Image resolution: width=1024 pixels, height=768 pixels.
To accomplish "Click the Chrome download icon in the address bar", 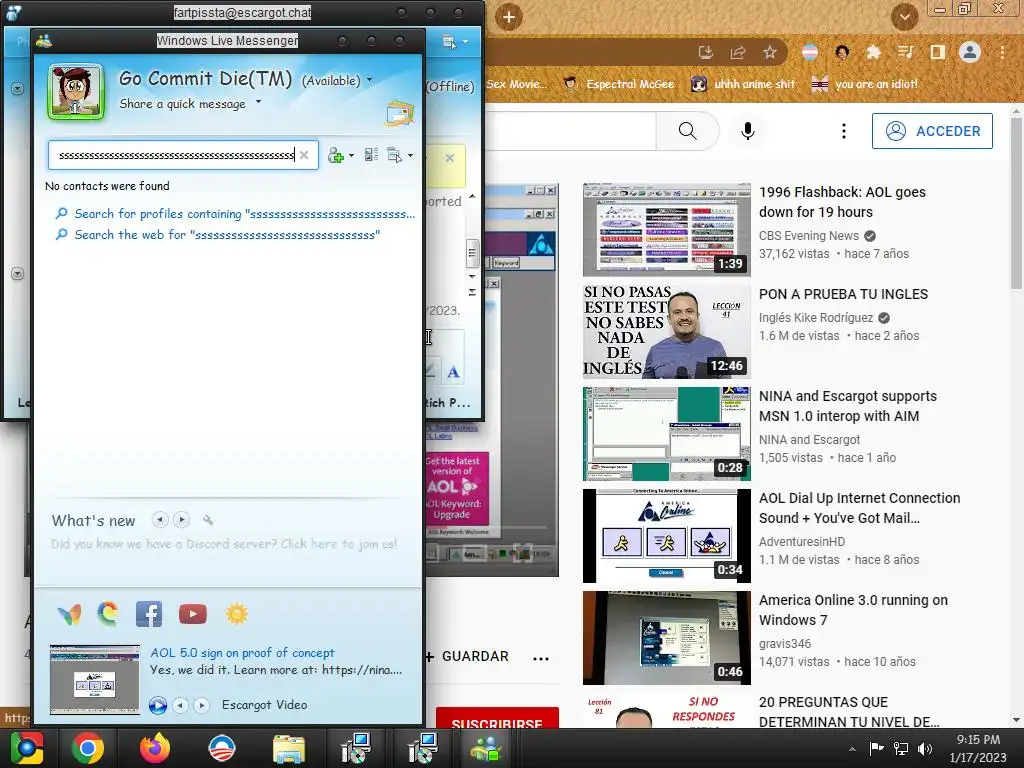I will (706, 52).
